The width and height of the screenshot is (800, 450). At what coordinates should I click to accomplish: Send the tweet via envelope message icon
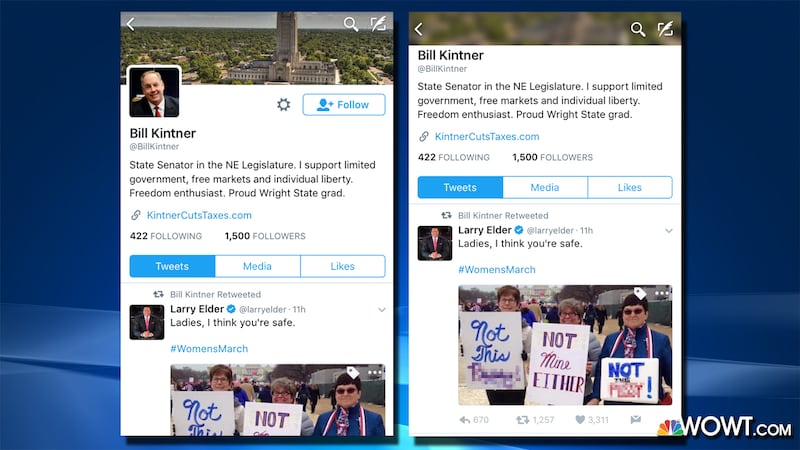click(x=636, y=419)
